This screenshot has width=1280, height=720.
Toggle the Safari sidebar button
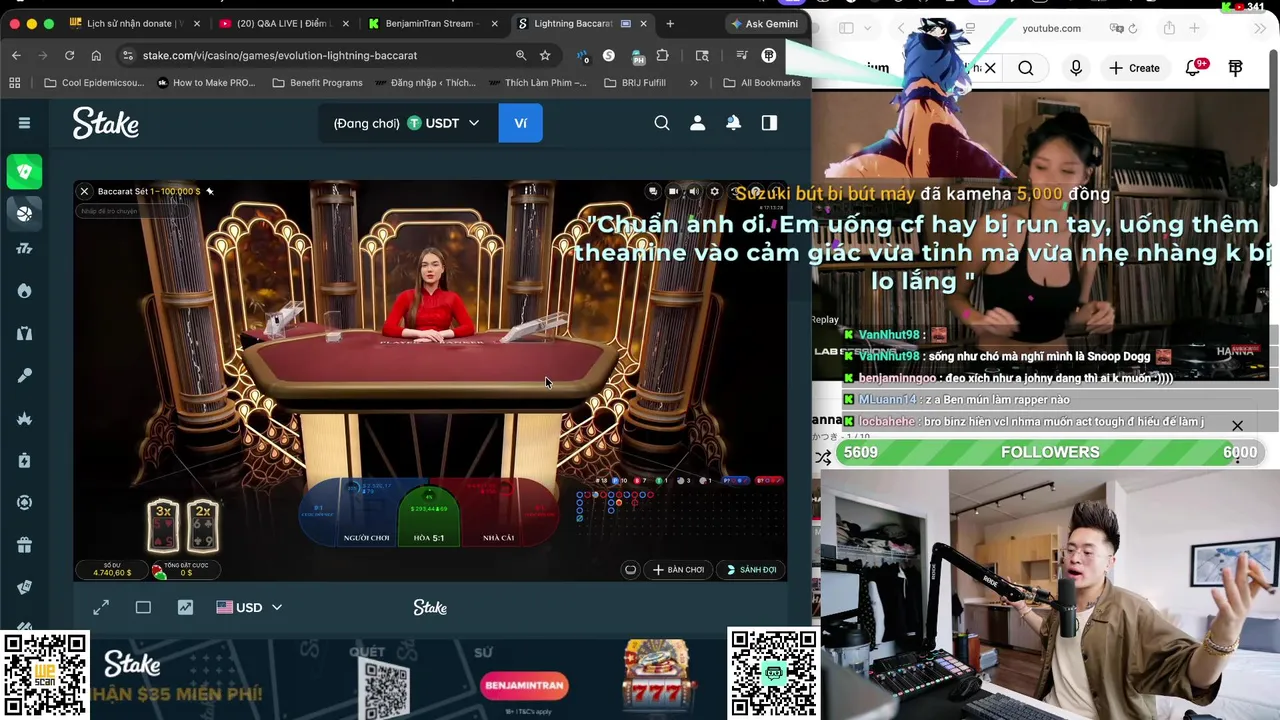pos(846,28)
